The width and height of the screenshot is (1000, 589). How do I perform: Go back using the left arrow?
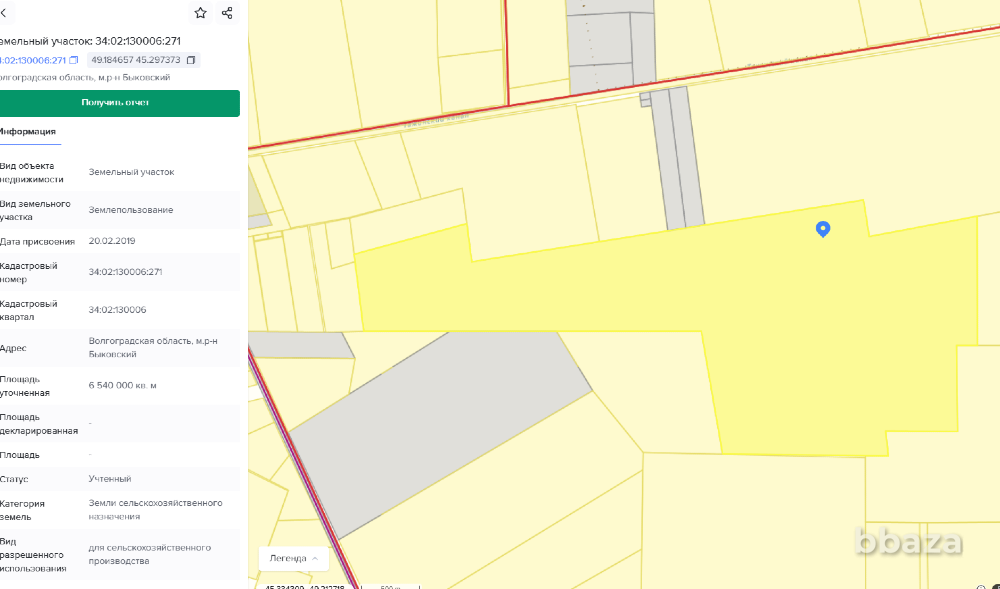coord(5,13)
